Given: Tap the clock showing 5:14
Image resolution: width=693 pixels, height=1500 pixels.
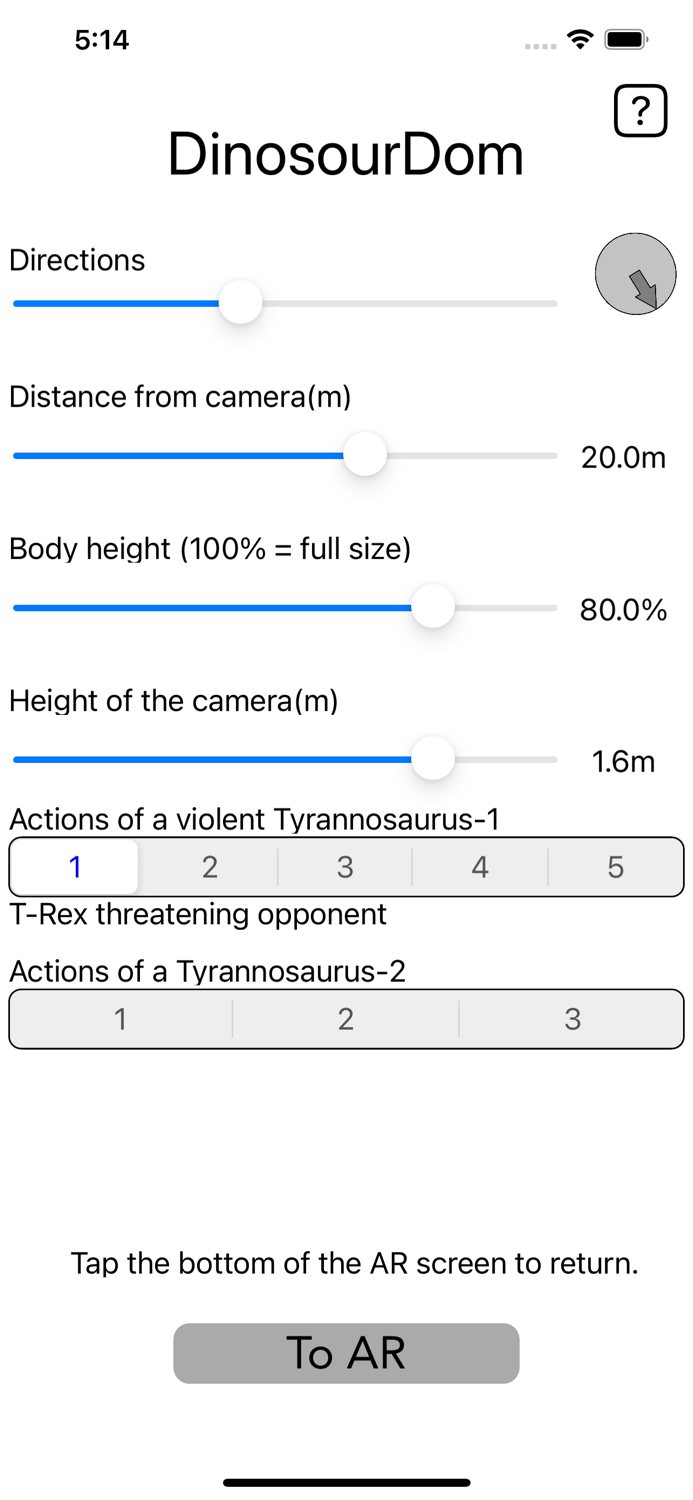Looking at the screenshot, I should coord(101,39).
